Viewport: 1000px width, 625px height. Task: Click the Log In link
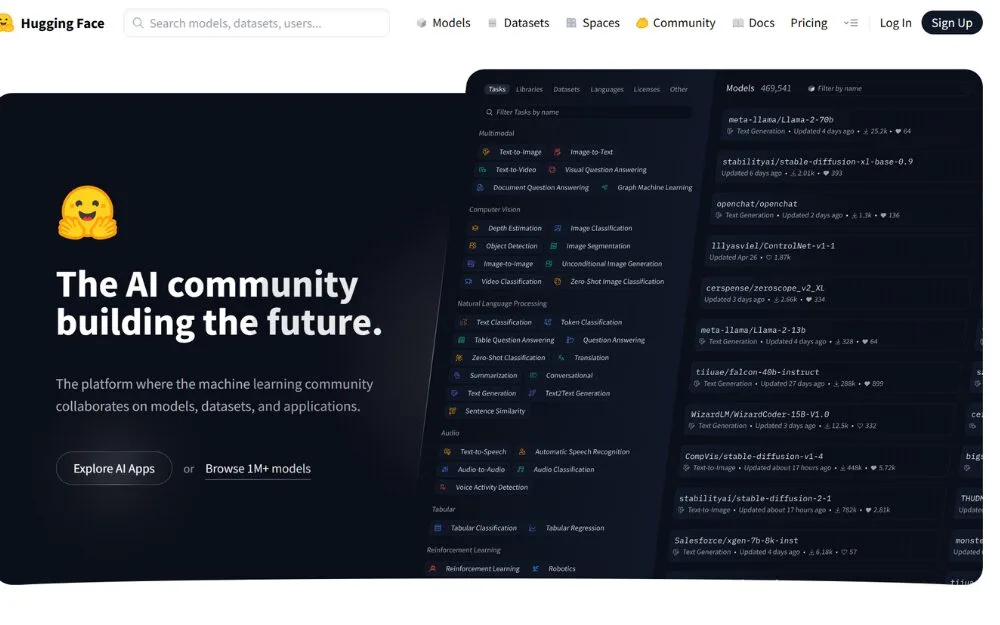point(895,23)
